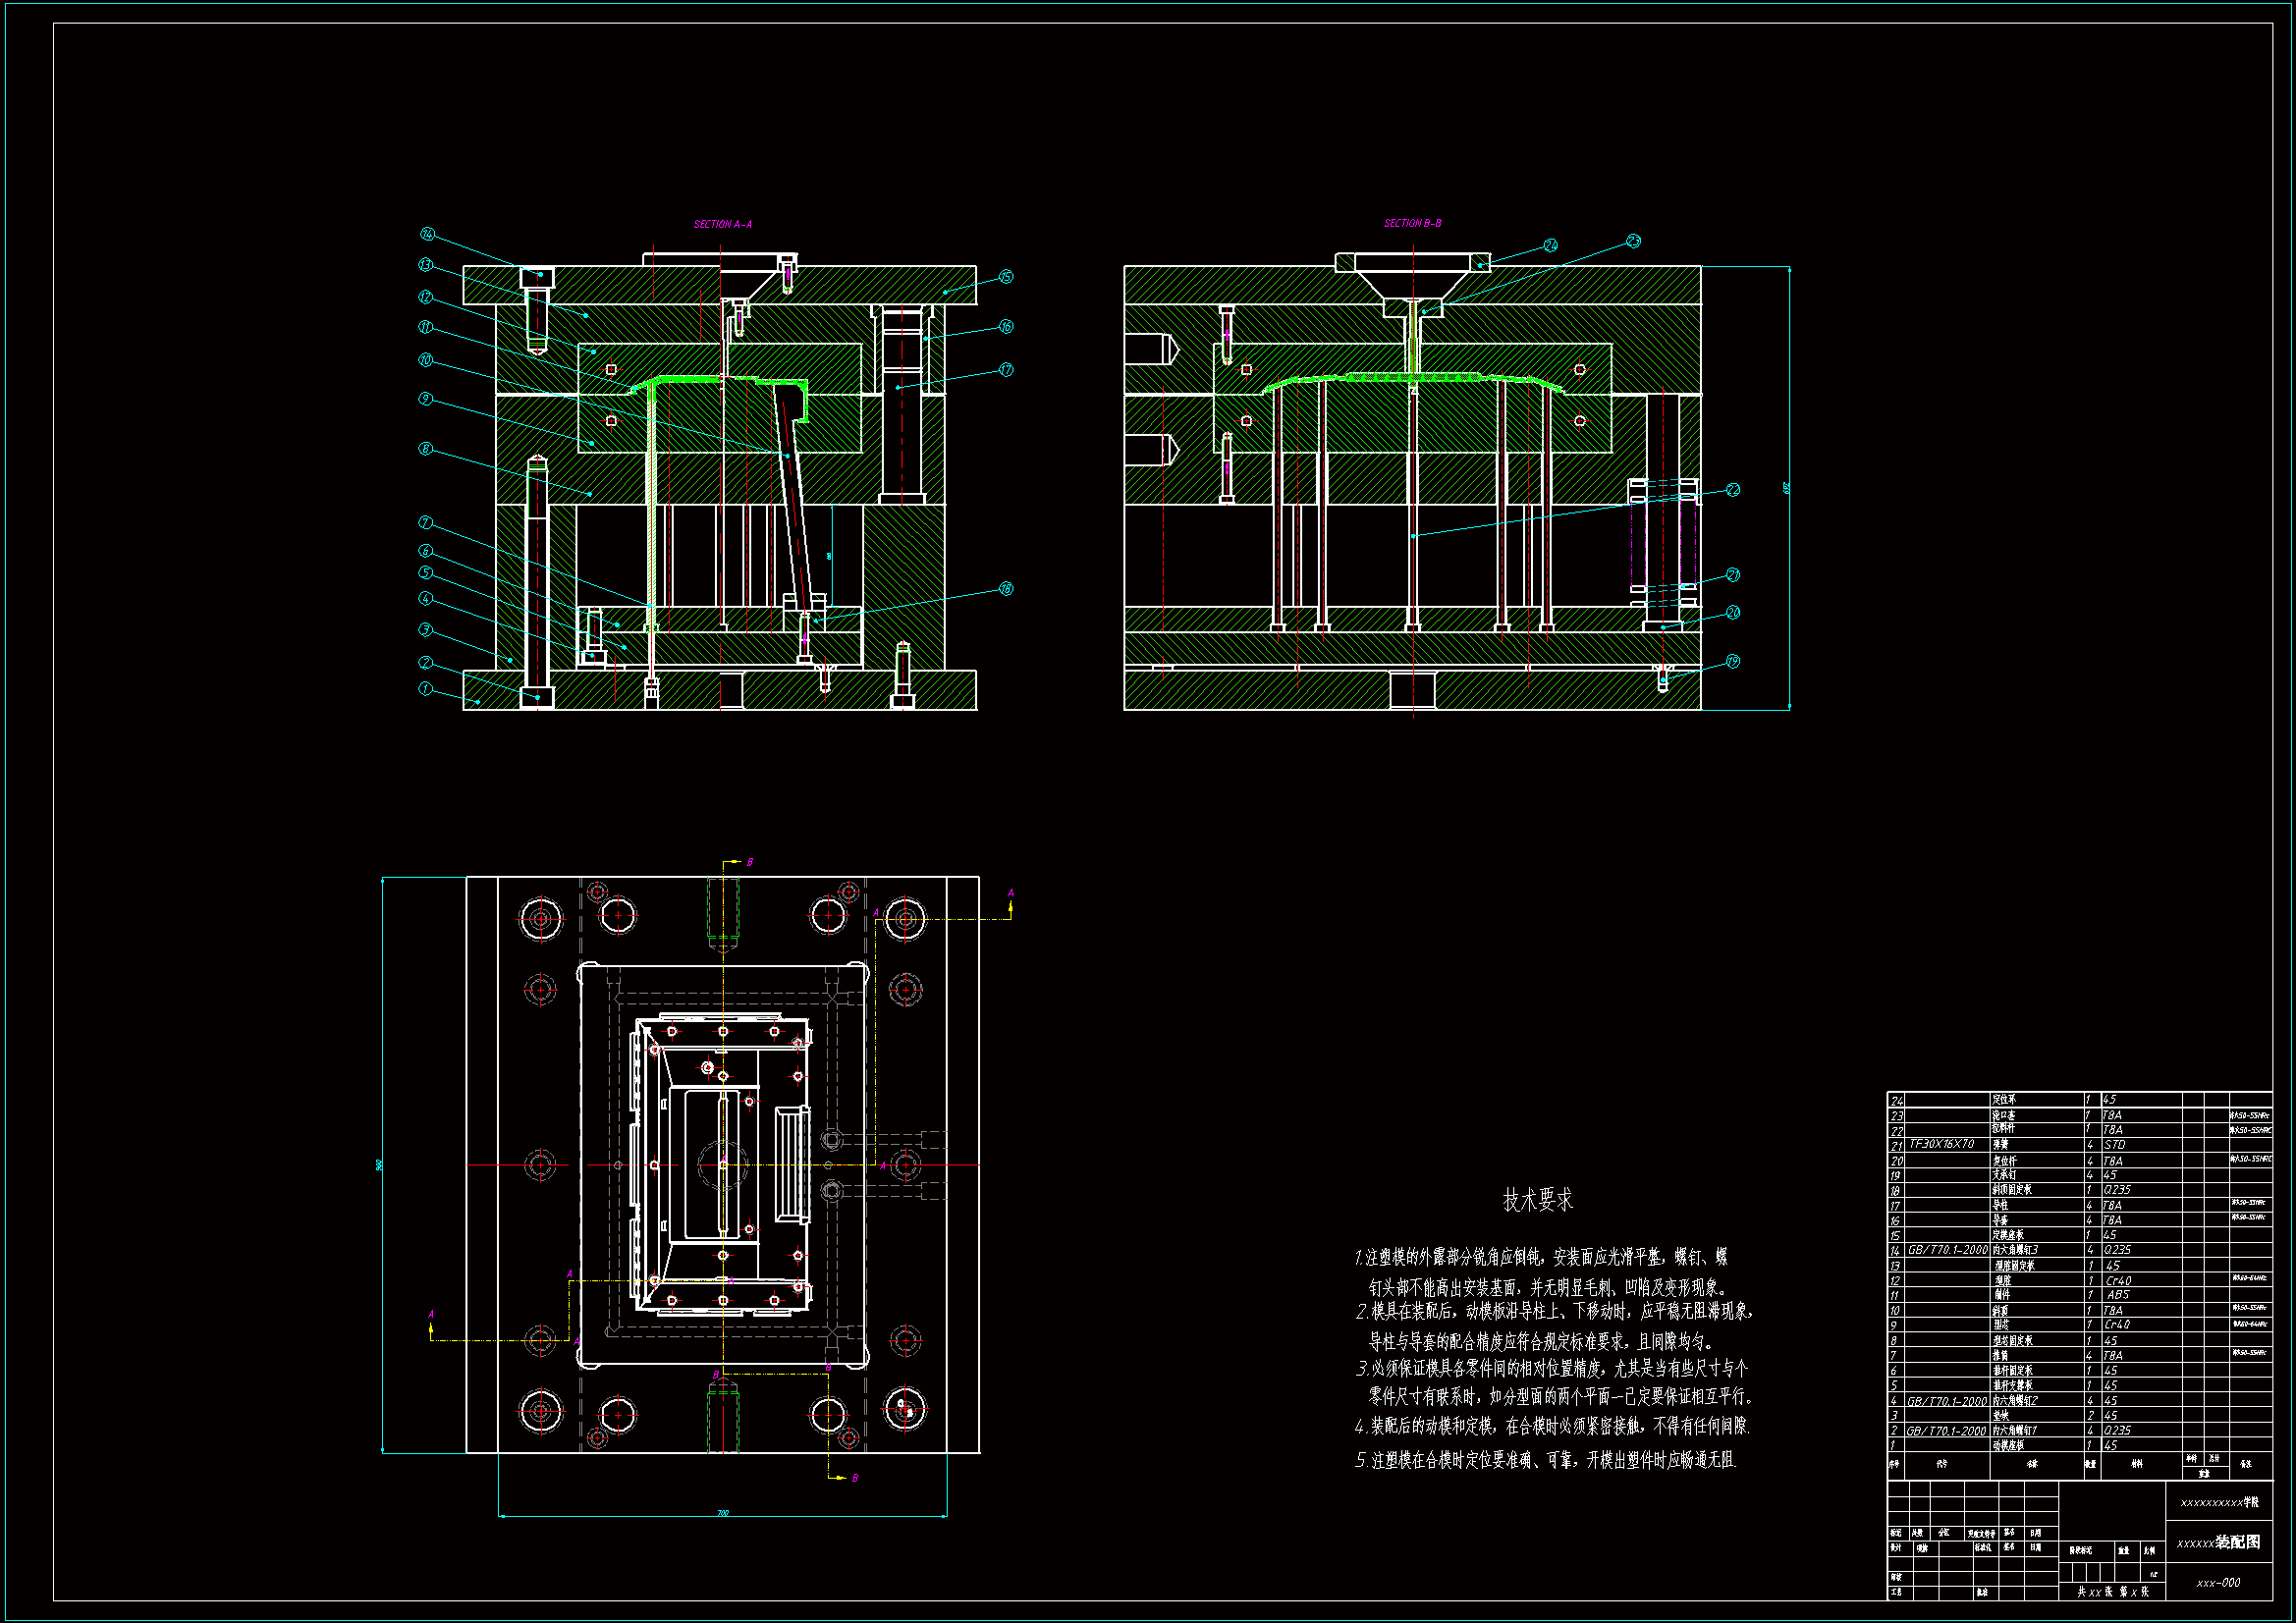Click the 700 width dimension text
The height and width of the screenshot is (1623, 2296).
point(722,1513)
